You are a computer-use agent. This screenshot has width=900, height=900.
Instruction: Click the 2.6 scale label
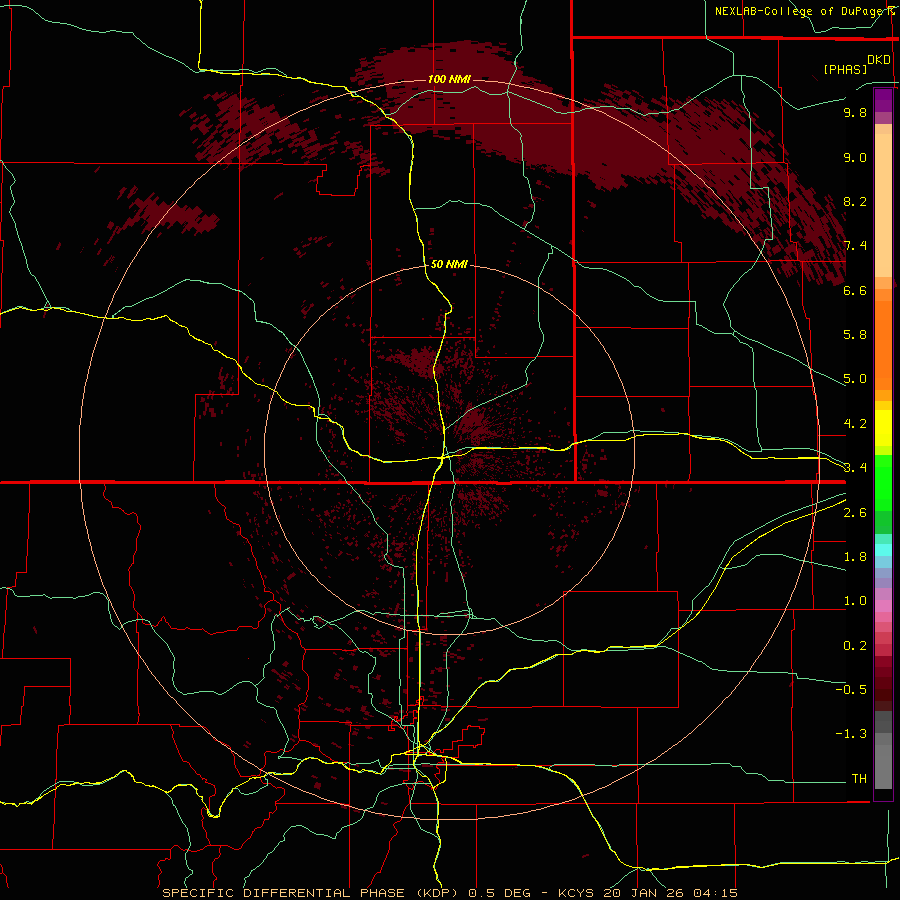[x=855, y=513]
